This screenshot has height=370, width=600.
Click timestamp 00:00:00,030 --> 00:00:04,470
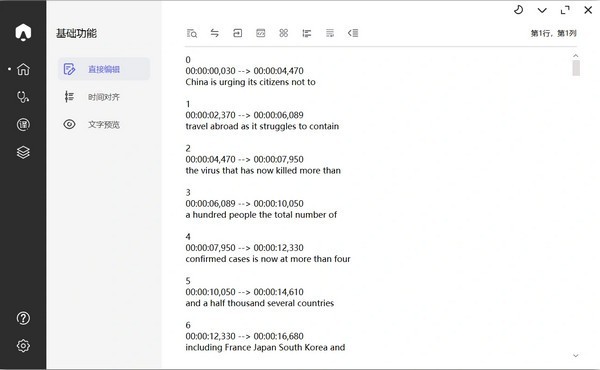245,71
